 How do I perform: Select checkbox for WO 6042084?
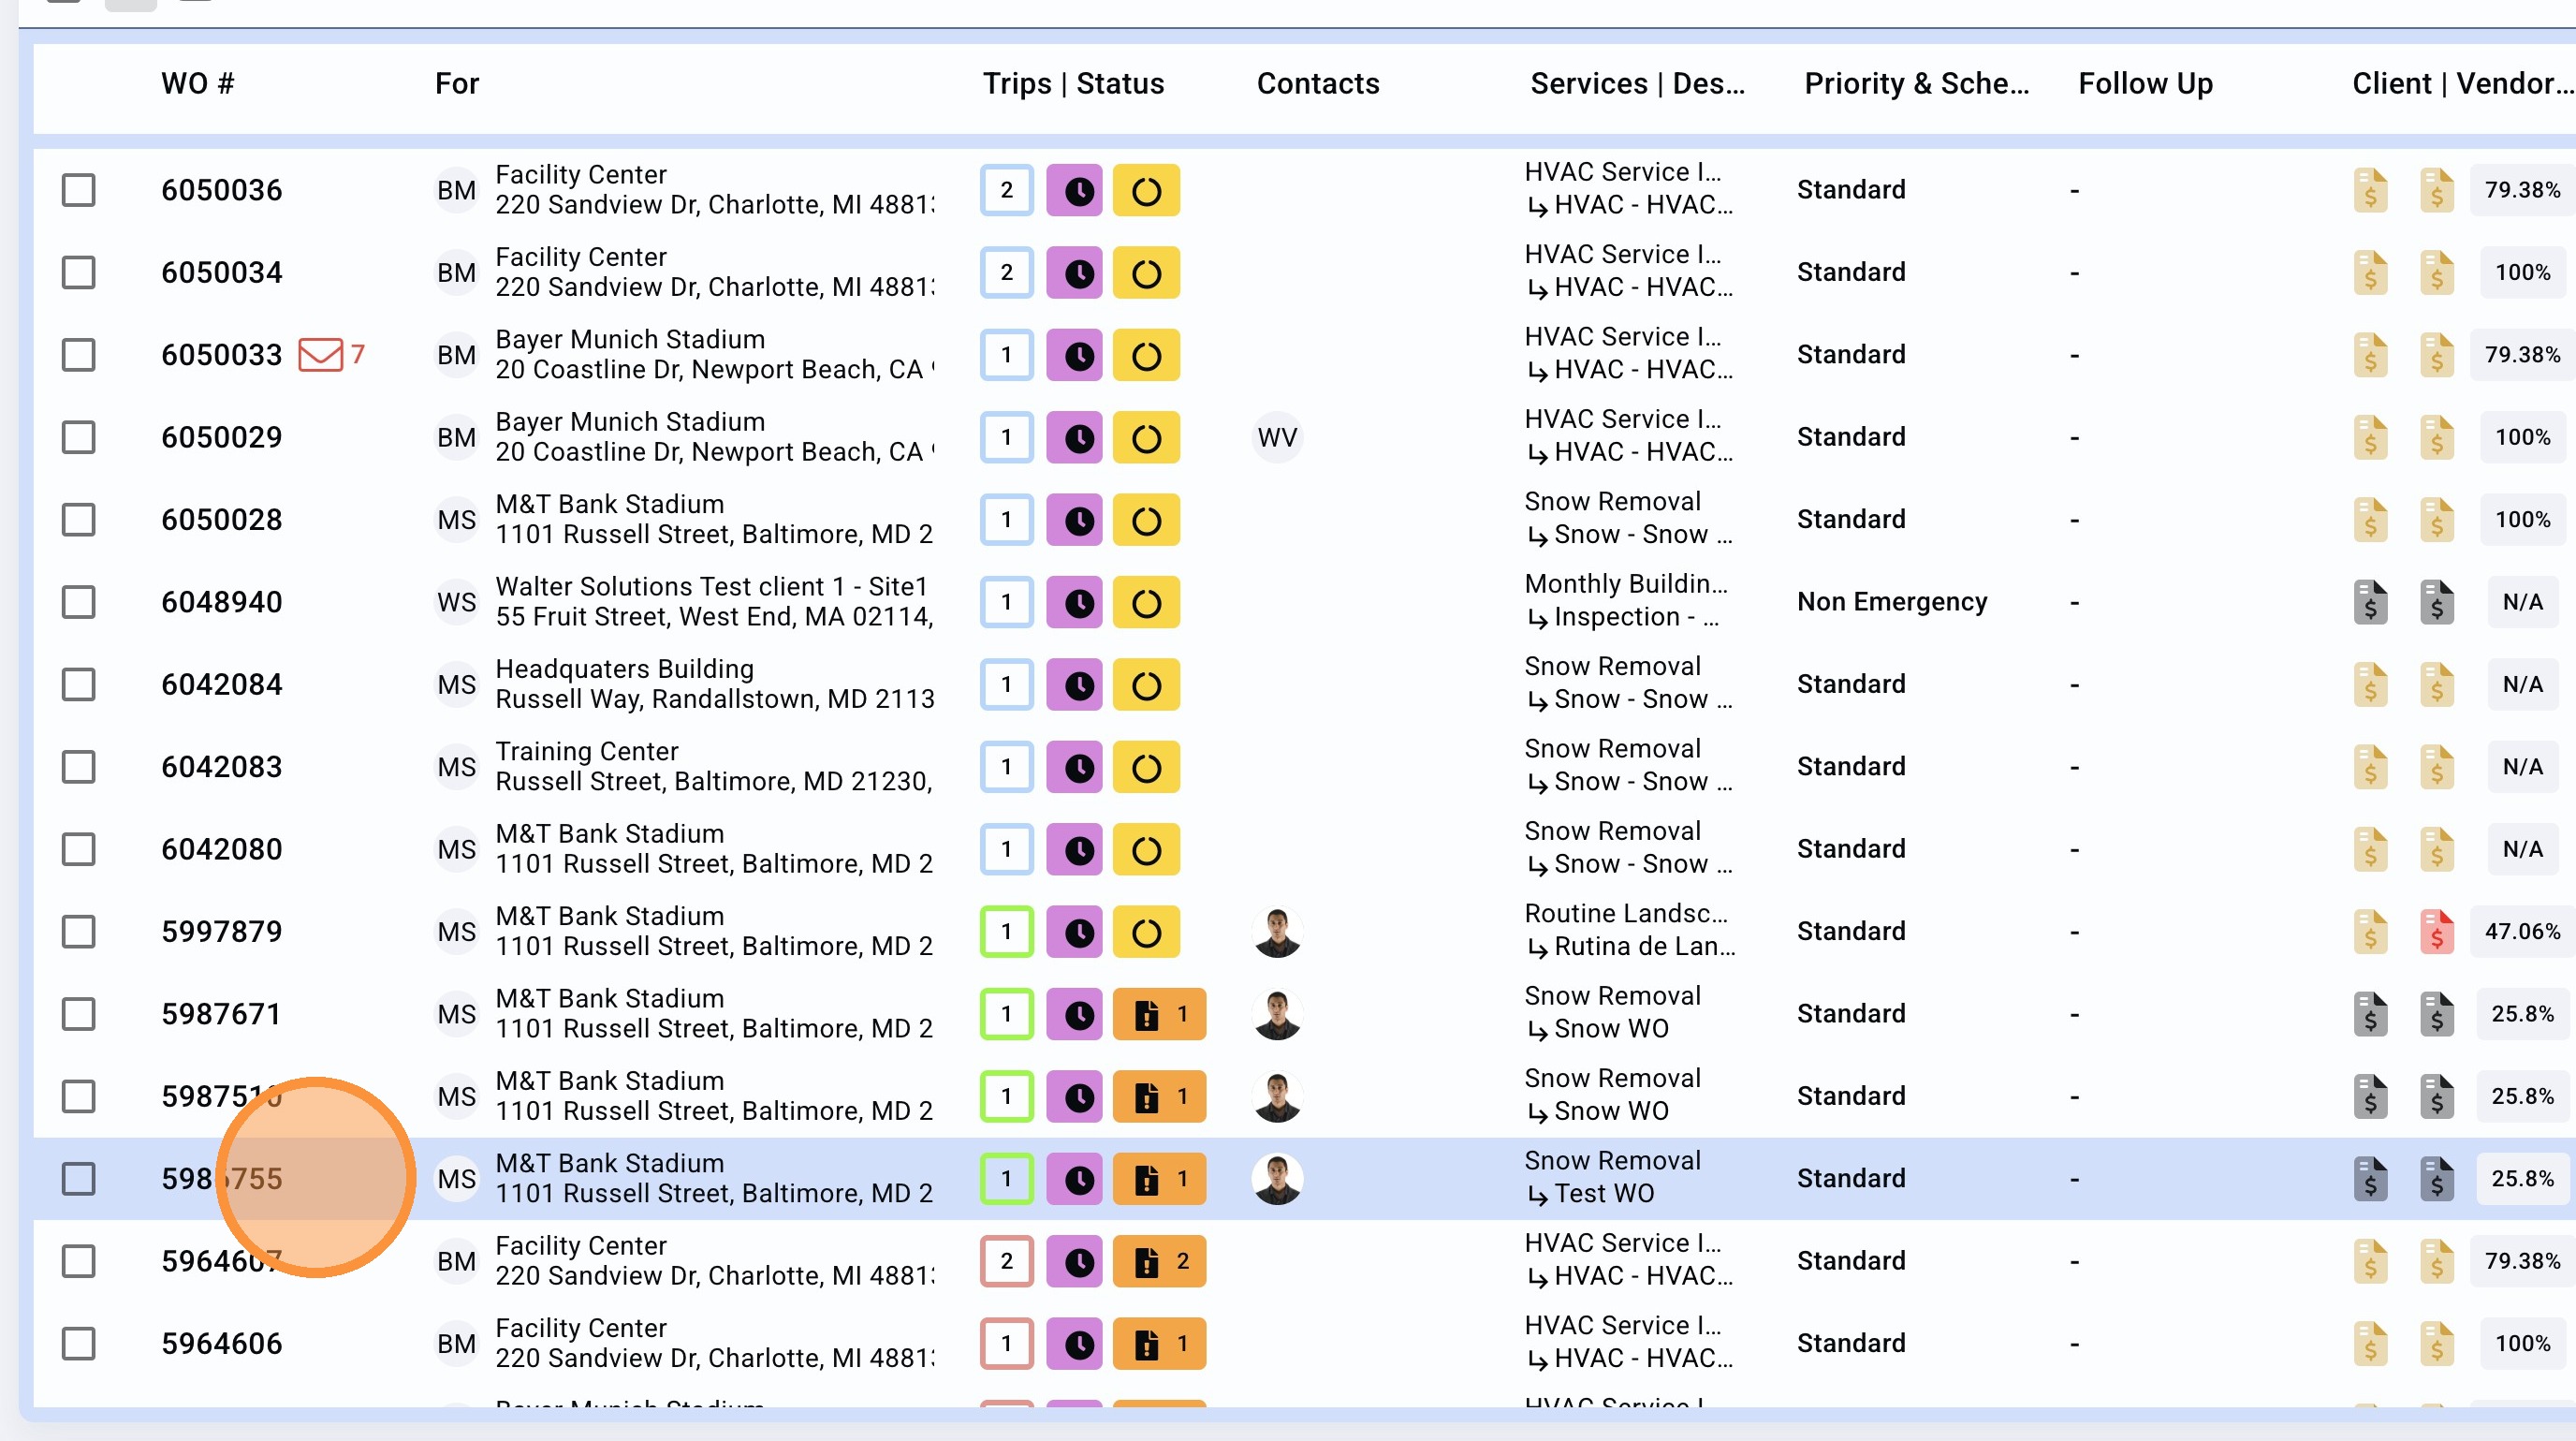(78, 685)
